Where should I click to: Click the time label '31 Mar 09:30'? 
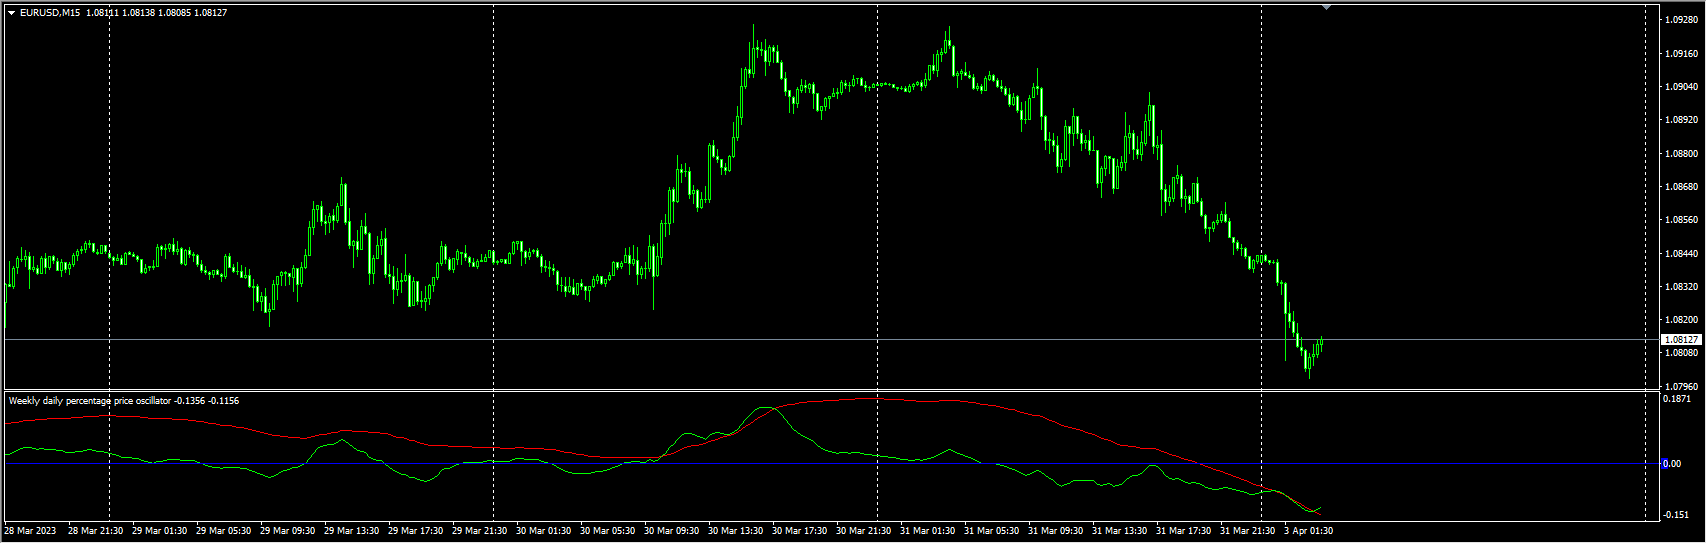1055,531
